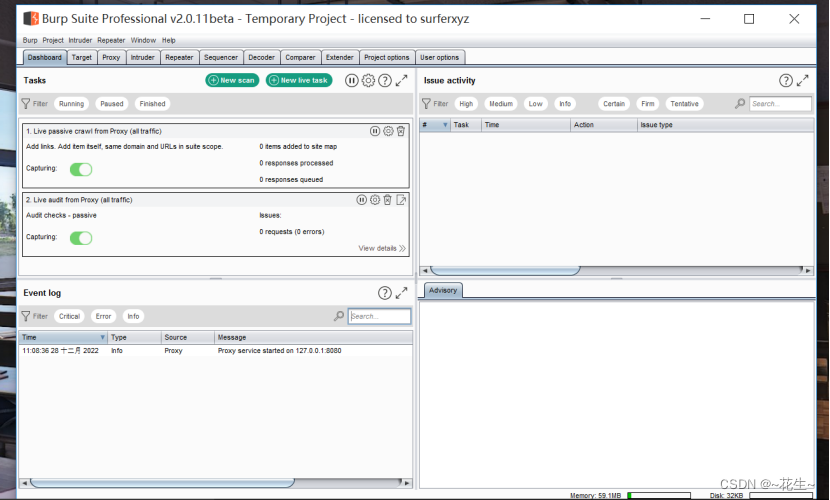The height and width of the screenshot is (500, 830).
Task: Open settings for Live audit task
Action: 375,200
